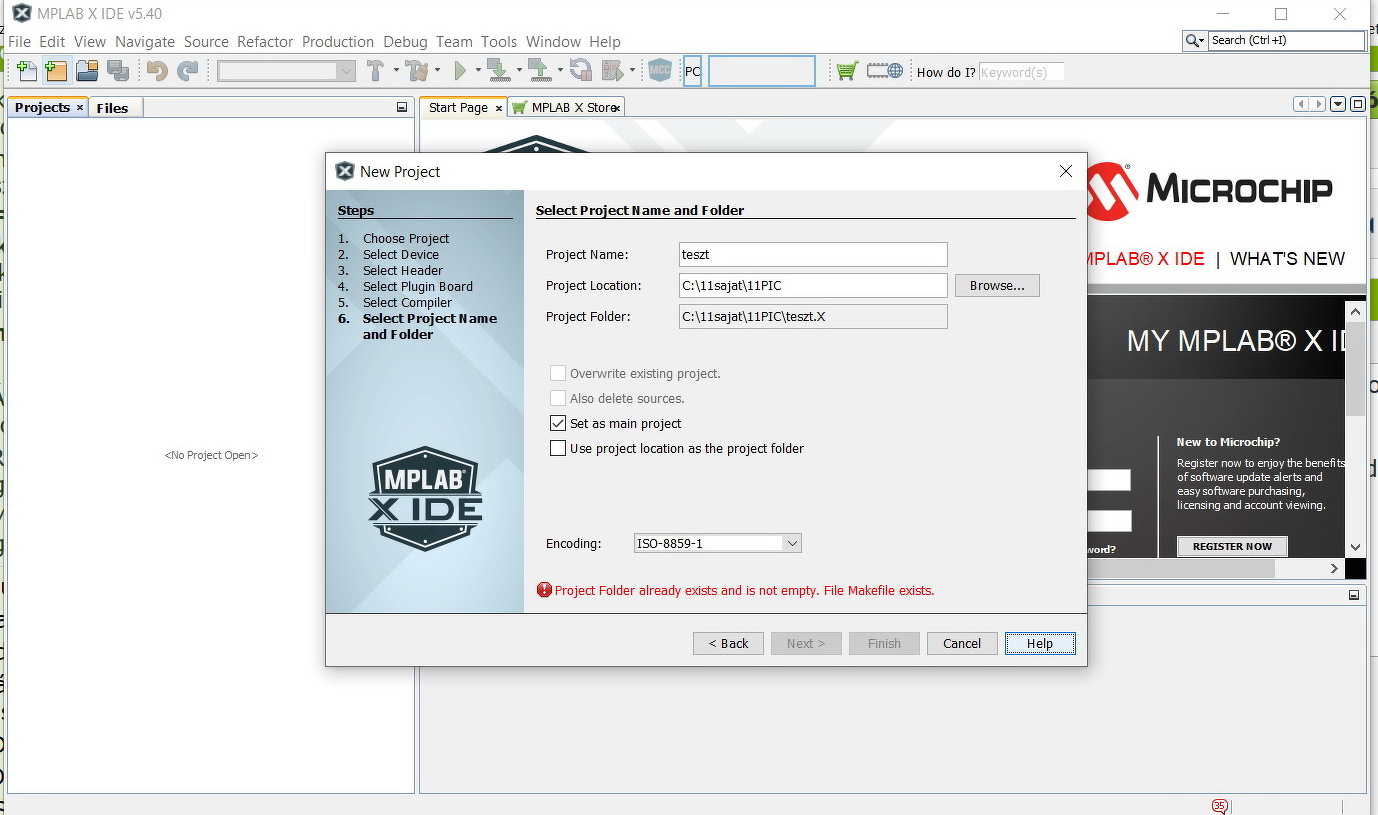The height and width of the screenshot is (815, 1378).
Task: Expand the Run Project dropdown arrow
Action: [x=478, y=71]
